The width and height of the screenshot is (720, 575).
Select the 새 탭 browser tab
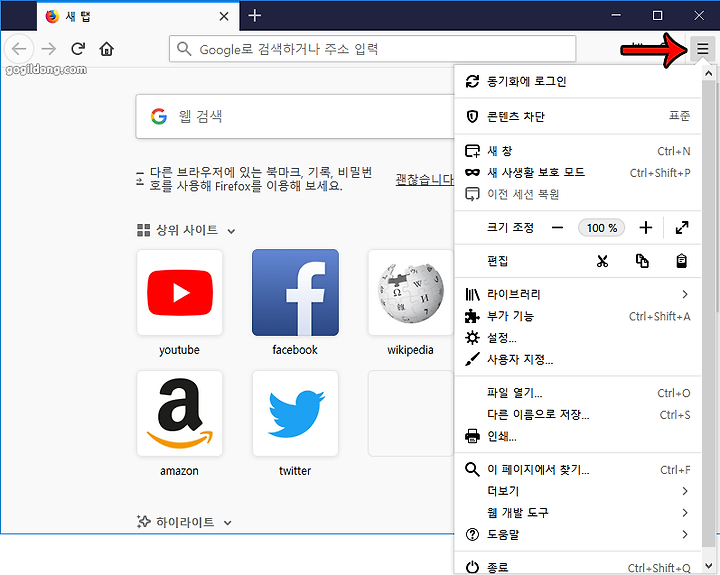[138, 17]
